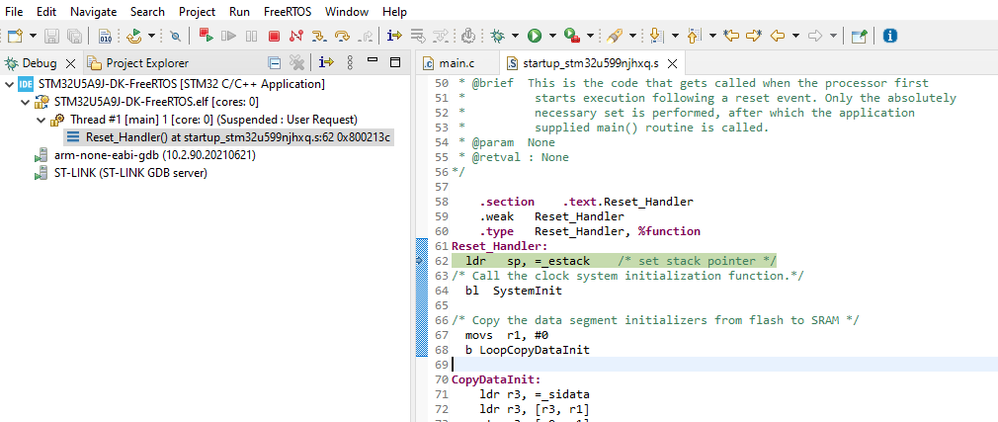The image size is (998, 422).
Task: Toggle Instruction Stepping Mode in main toolbar
Action: [x=395, y=36]
